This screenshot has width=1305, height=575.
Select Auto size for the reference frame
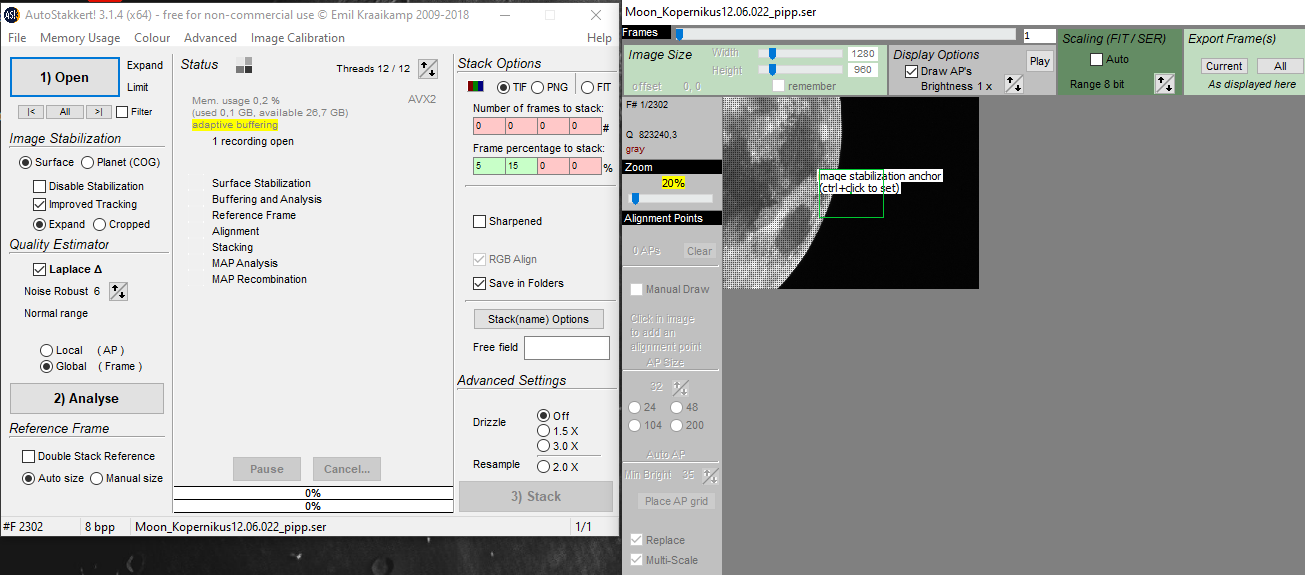(28, 478)
